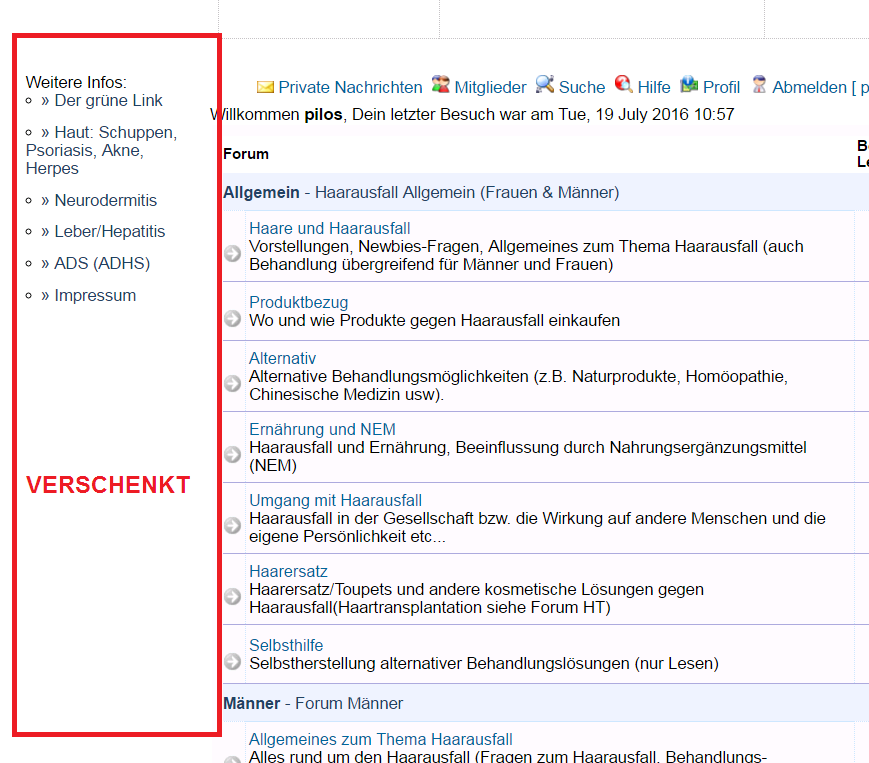Click the Private Nachrichten envelope icon
Viewport: 869px width, 763px height.
265,87
